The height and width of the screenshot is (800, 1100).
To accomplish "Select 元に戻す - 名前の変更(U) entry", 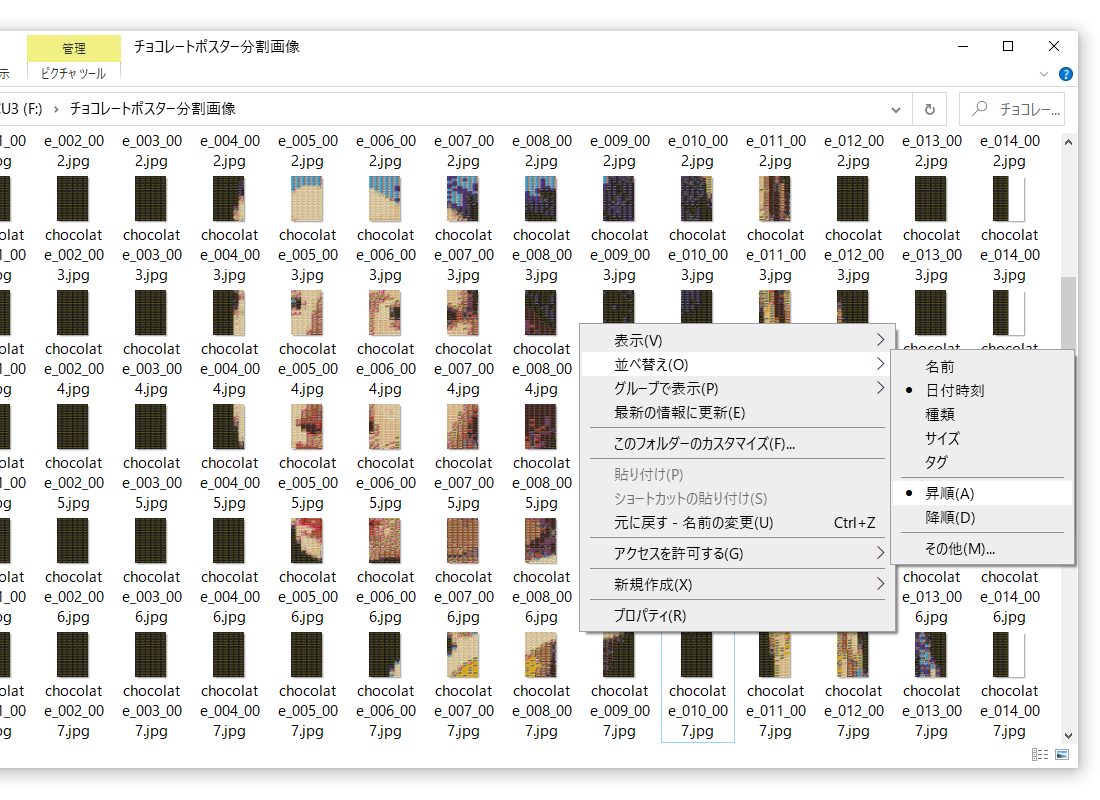I will (737, 523).
